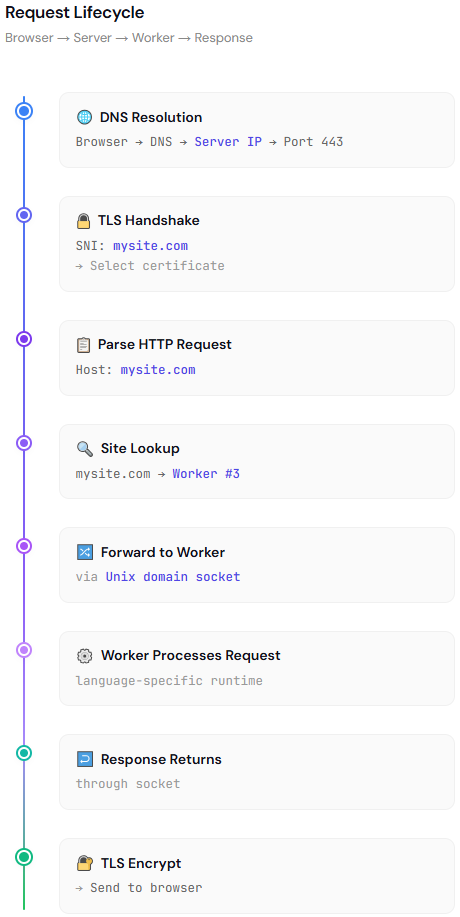Click the Port 443 text
460x917 pixels.
point(313,142)
